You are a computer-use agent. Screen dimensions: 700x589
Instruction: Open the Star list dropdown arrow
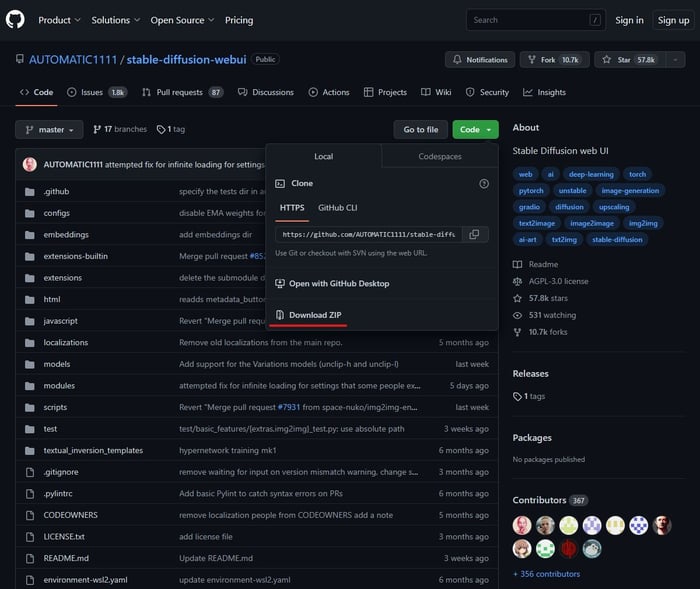(675, 59)
